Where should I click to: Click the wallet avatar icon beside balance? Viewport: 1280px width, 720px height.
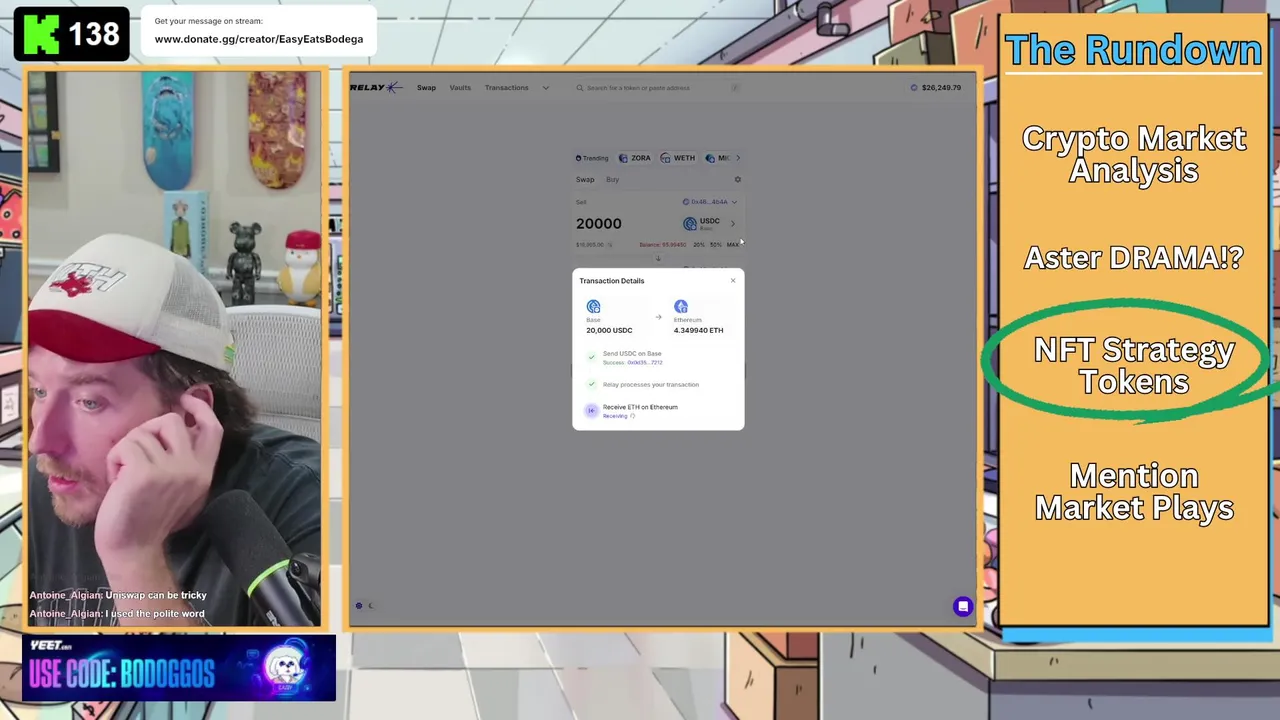pos(914,88)
